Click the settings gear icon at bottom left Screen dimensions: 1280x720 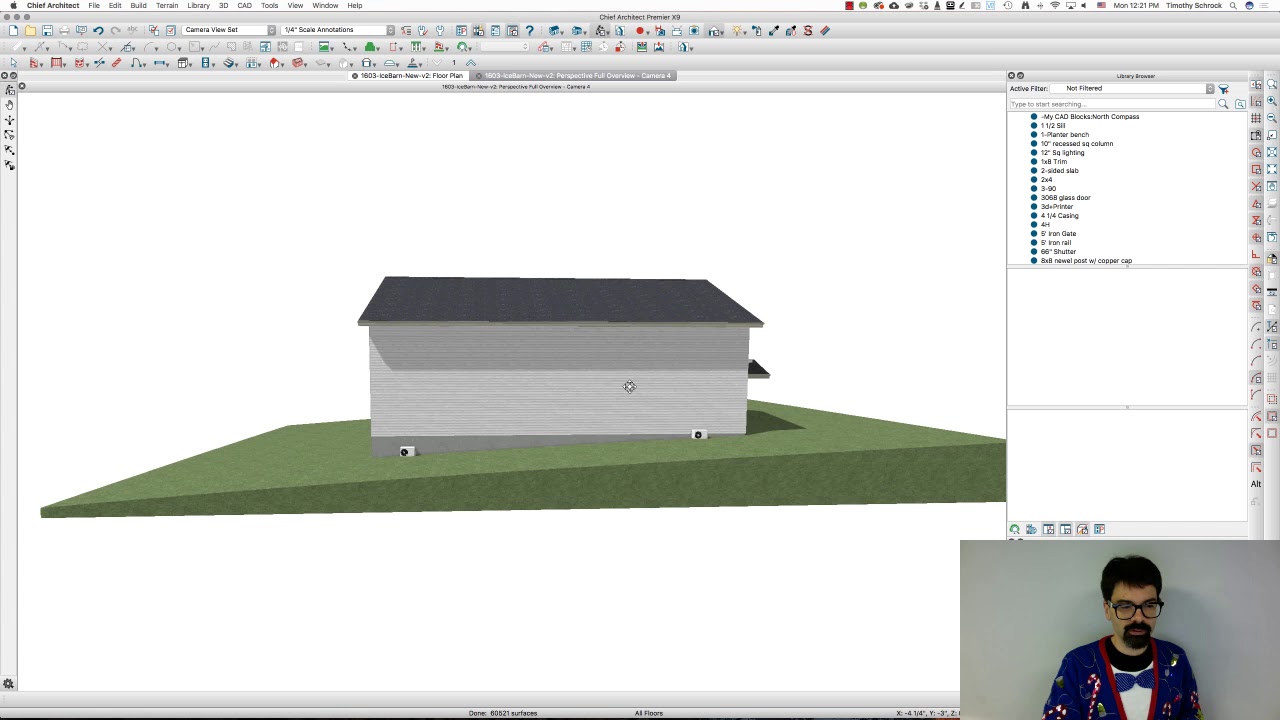click(x=8, y=684)
